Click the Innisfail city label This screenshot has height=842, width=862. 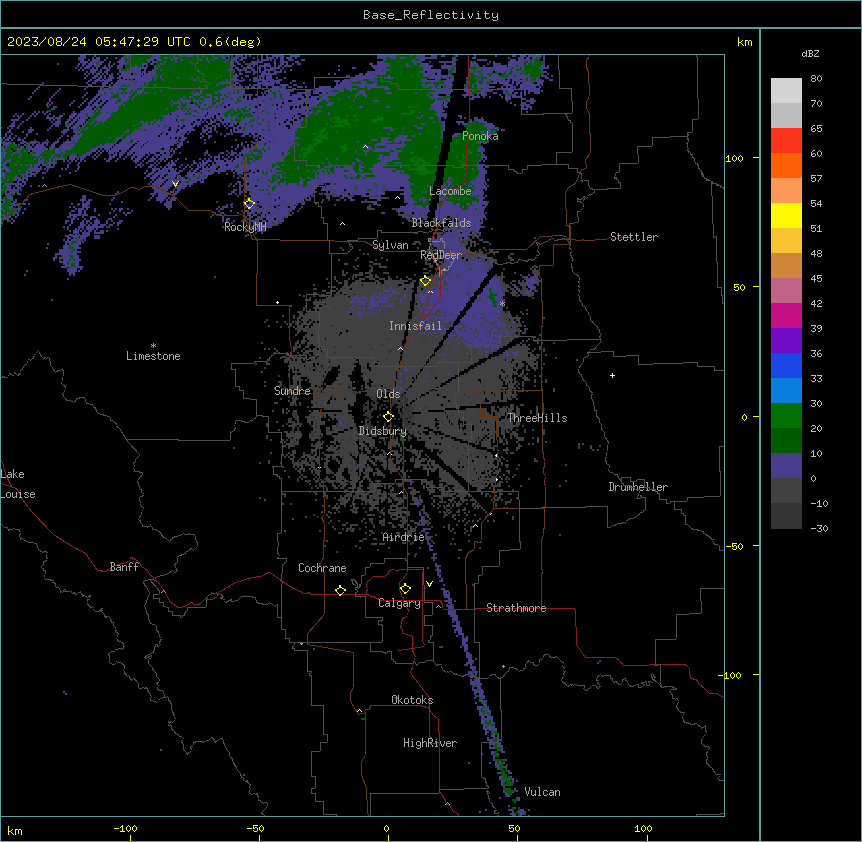click(415, 326)
